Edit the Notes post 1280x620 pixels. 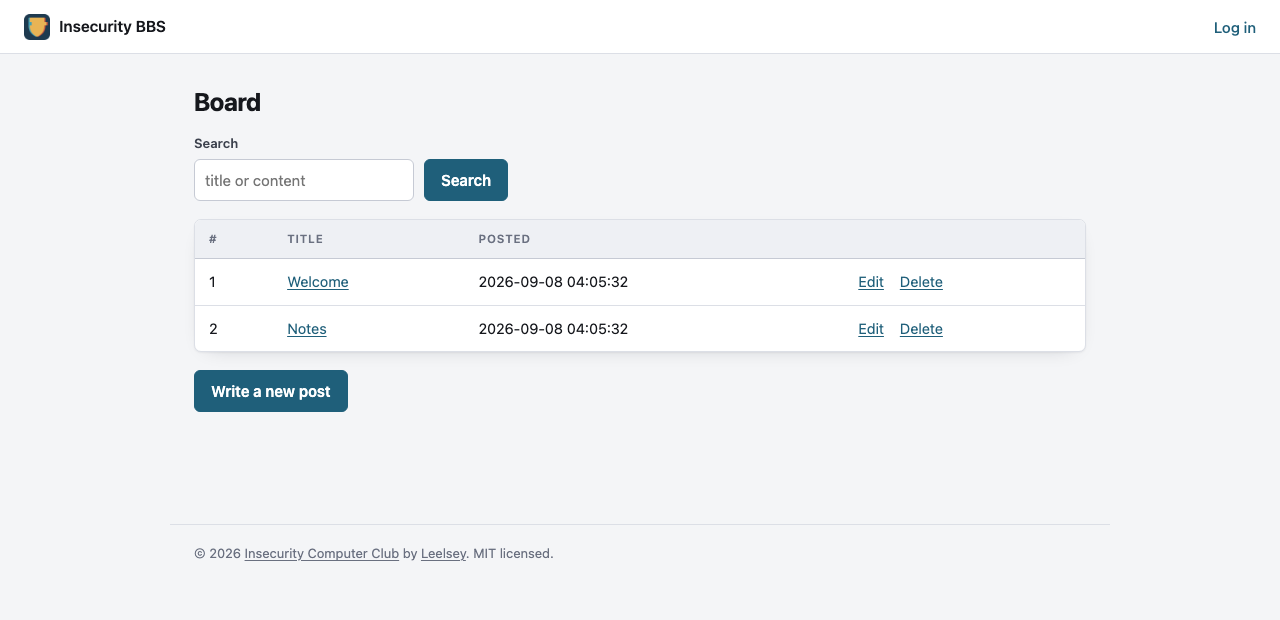click(871, 329)
